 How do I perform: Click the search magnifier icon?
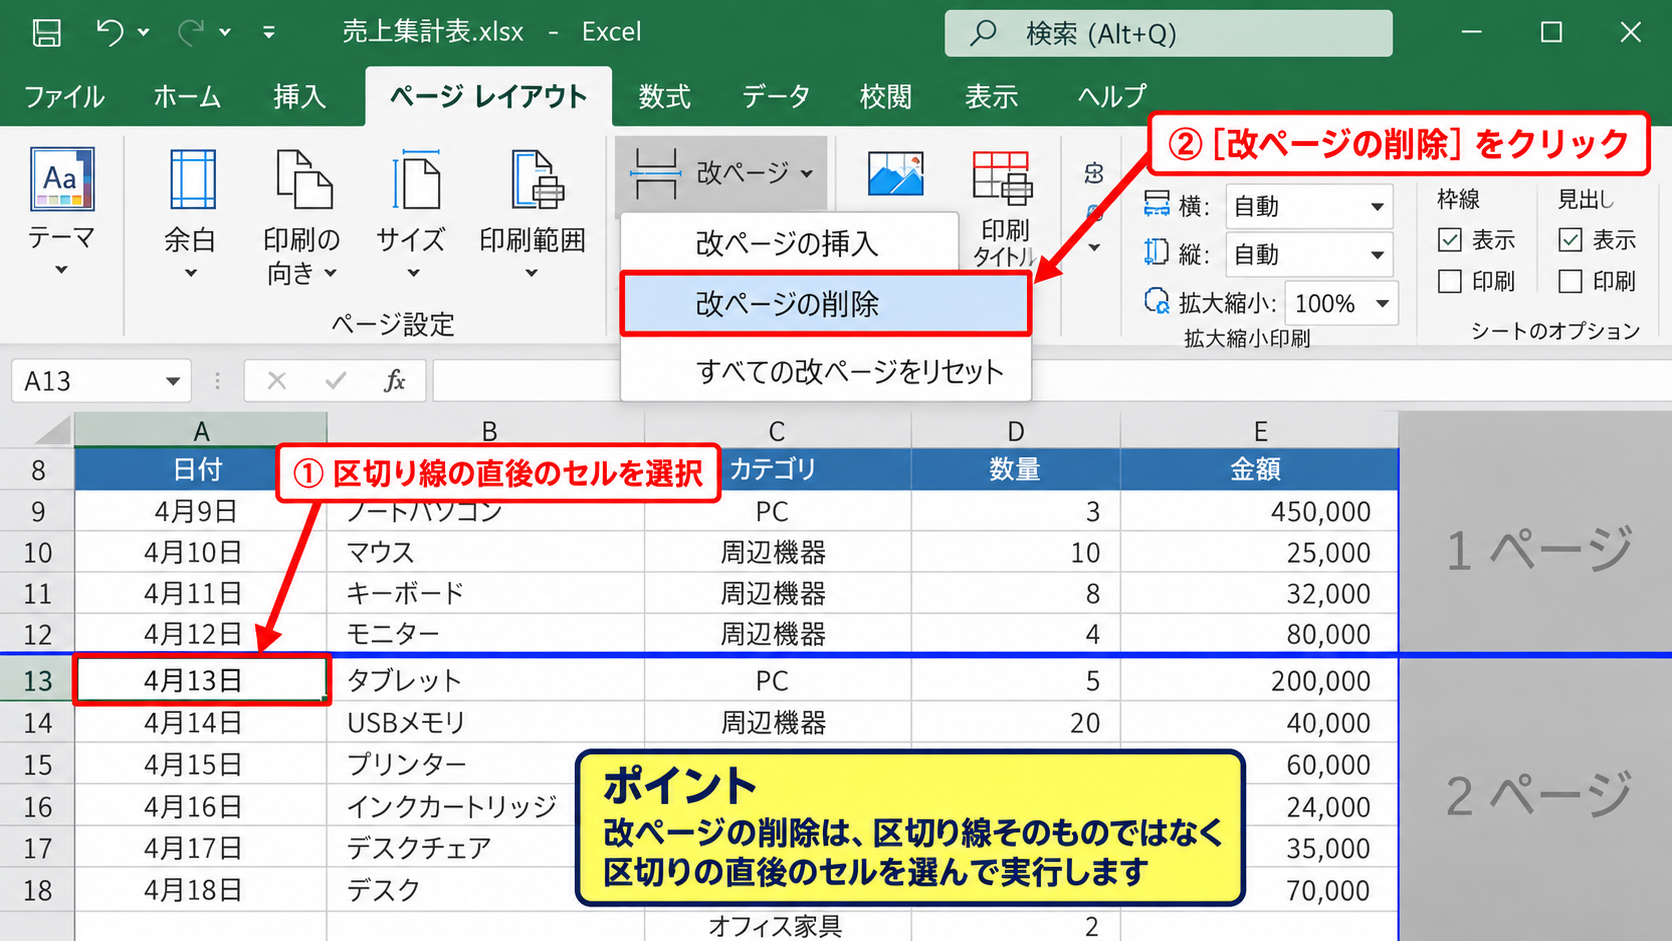(x=984, y=33)
